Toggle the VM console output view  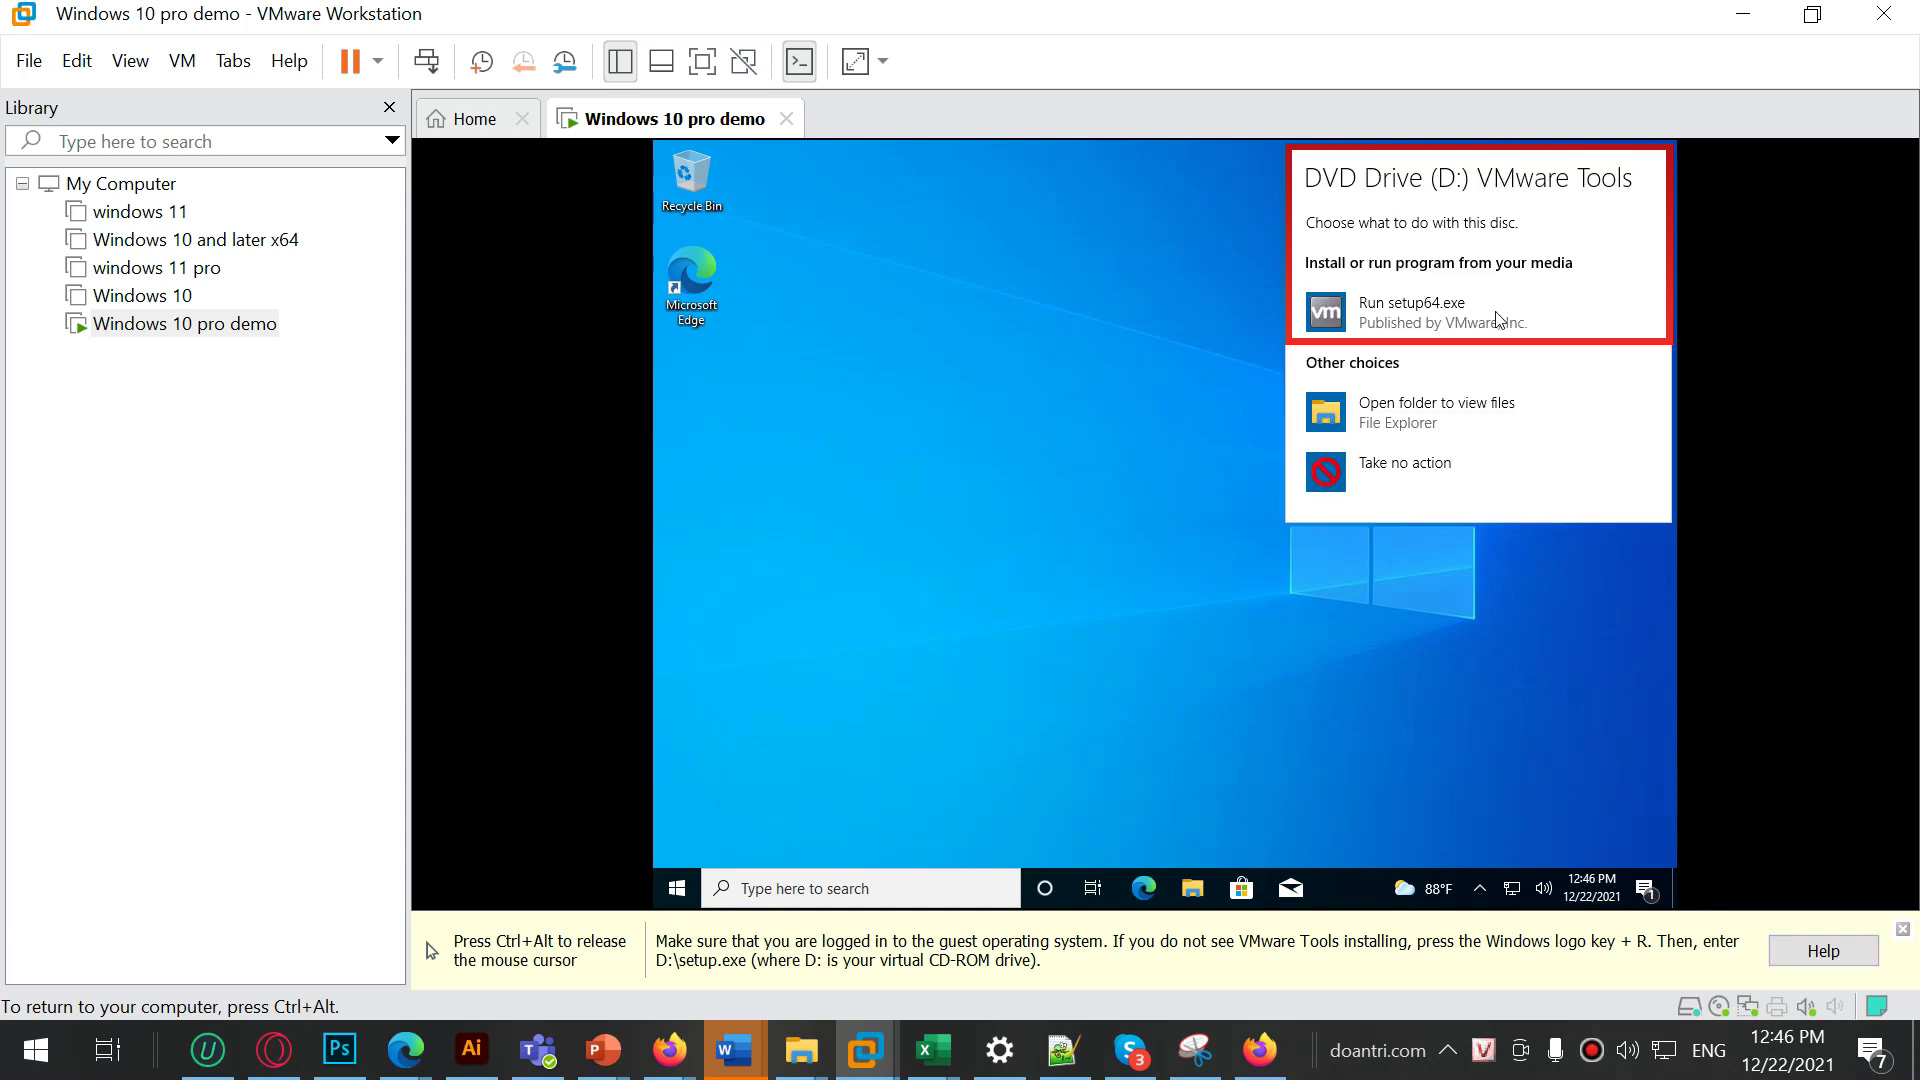coord(799,61)
